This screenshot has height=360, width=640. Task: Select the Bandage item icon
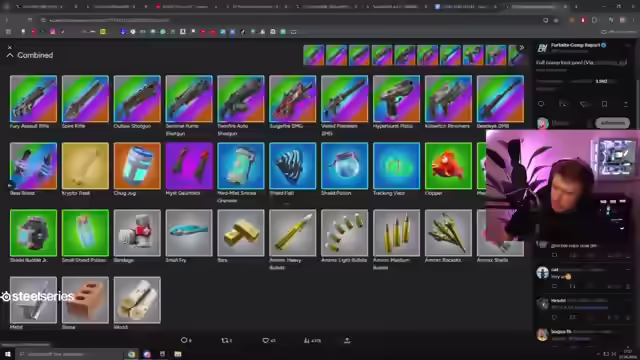(x=137, y=233)
